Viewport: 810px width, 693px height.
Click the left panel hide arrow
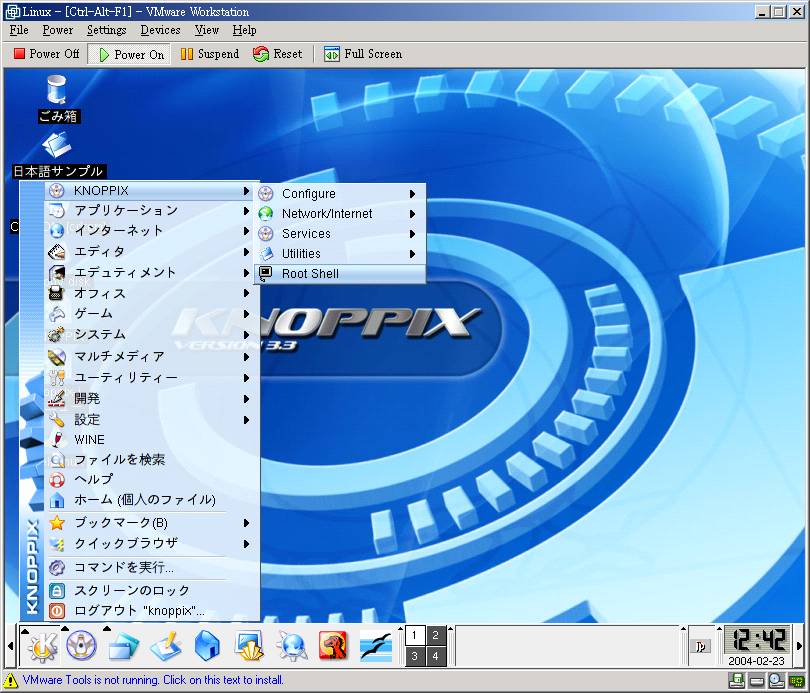[10, 646]
